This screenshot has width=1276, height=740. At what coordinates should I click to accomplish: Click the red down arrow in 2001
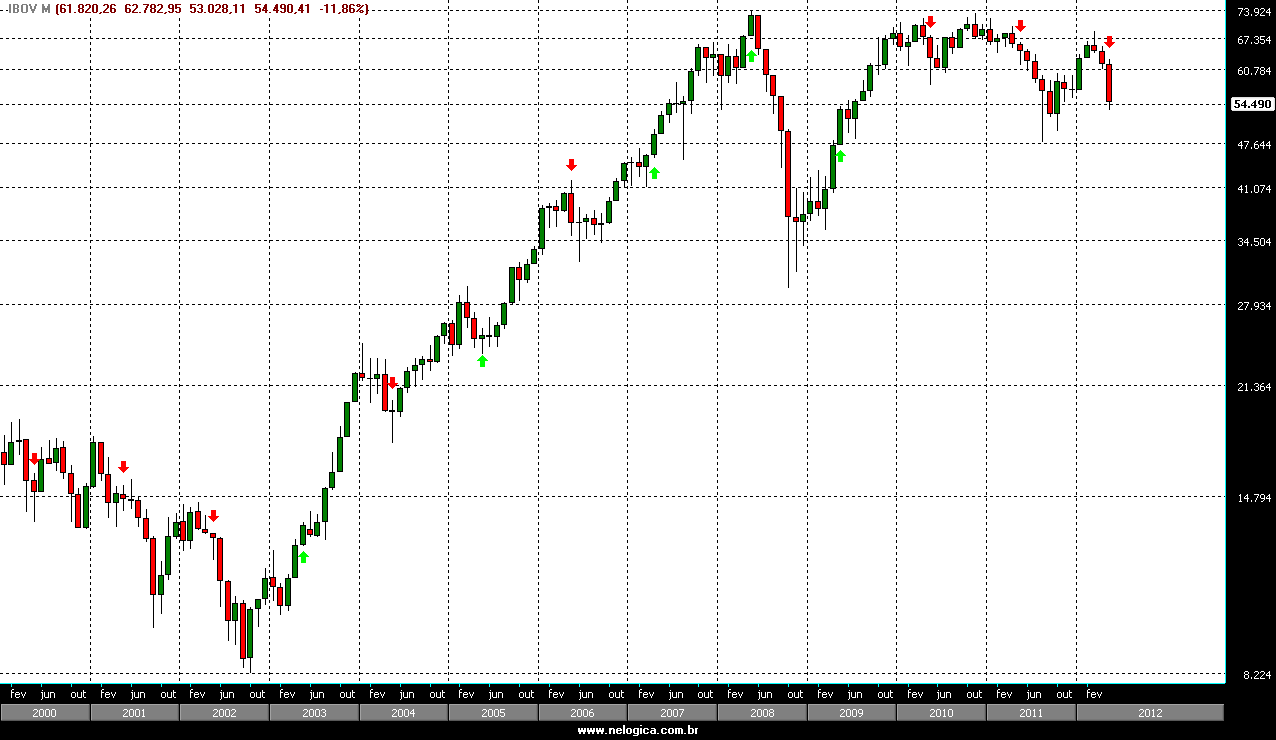coord(124,467)
